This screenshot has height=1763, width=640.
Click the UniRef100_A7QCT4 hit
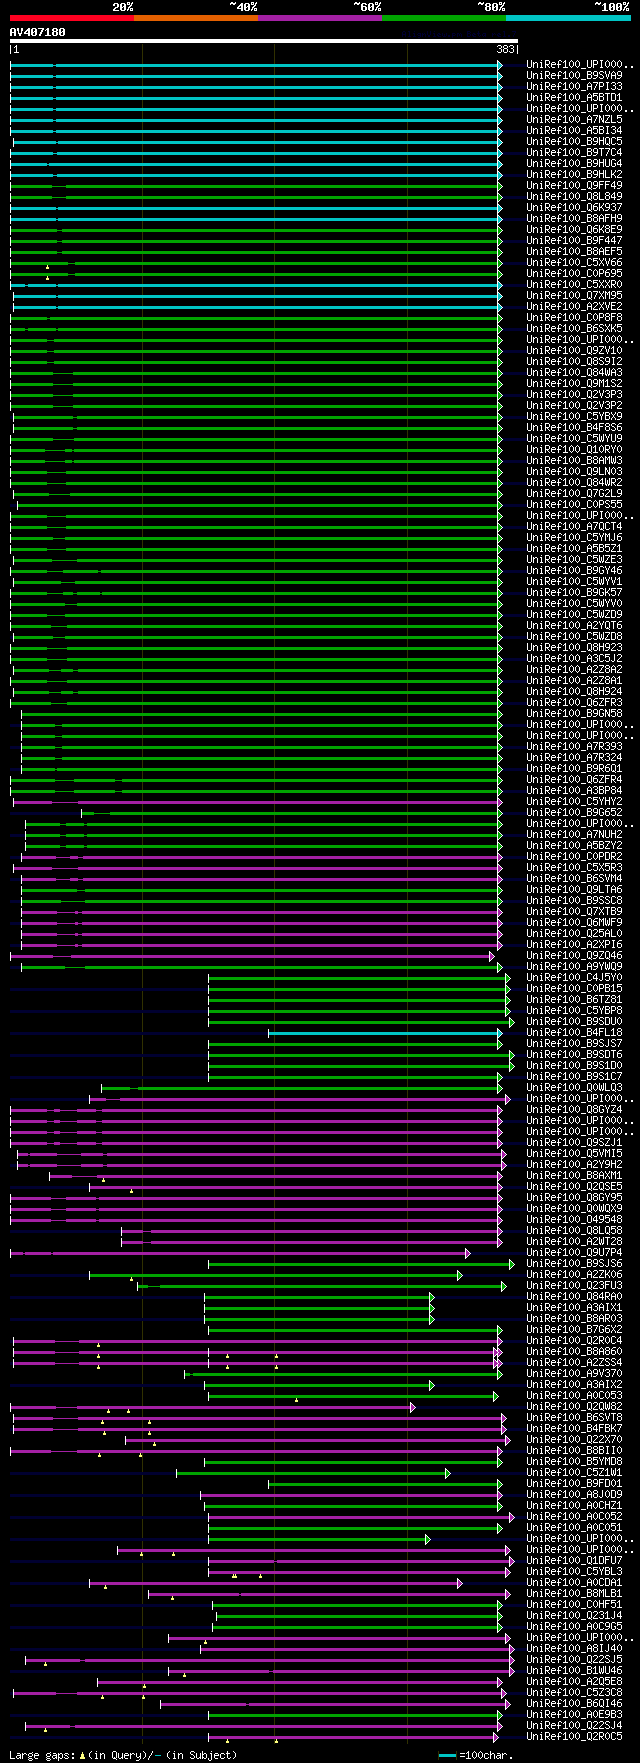point(574,526)
